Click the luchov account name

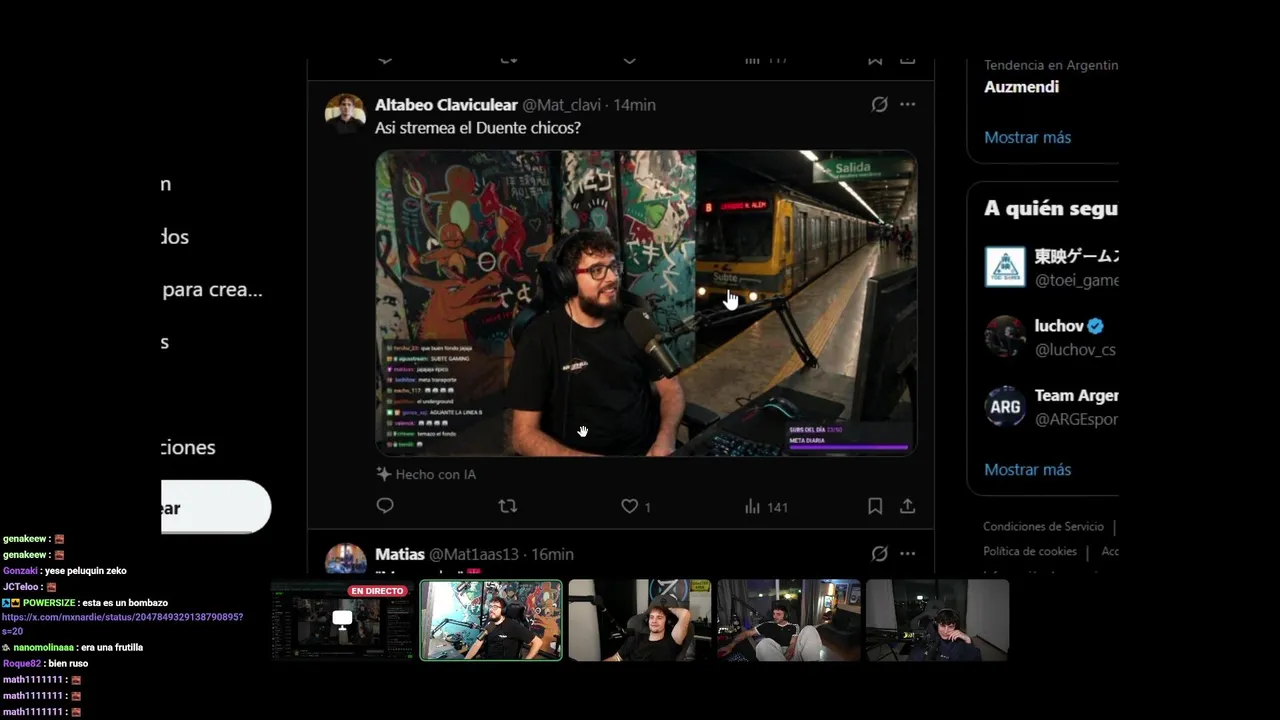pyautogui.click(x=1059, y=326)
